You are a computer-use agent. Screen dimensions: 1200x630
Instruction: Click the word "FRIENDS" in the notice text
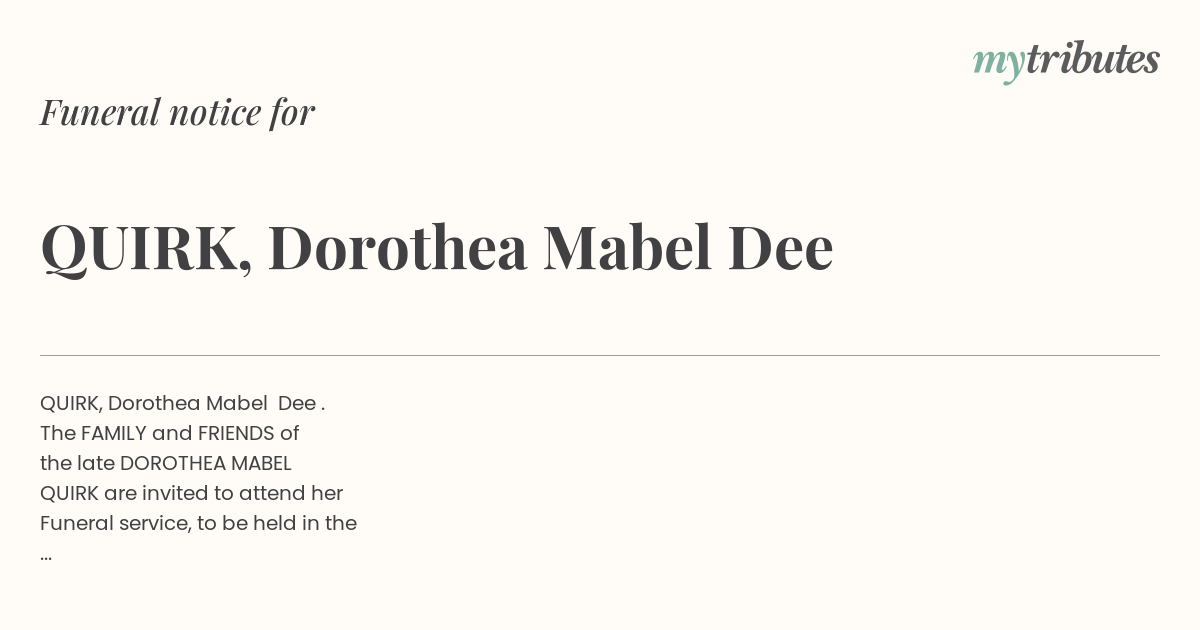tap(236, 433)
